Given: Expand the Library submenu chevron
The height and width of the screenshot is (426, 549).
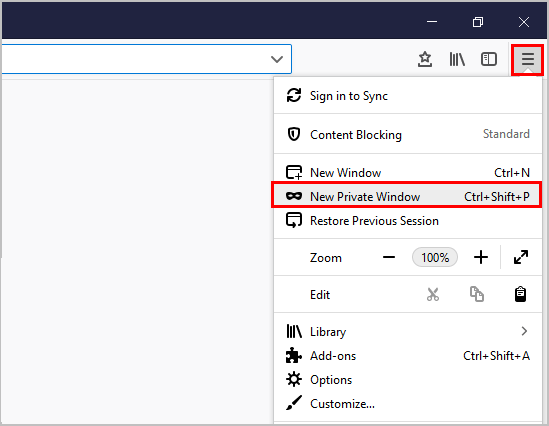Looking at the screenshot, I should coord(524,331).
